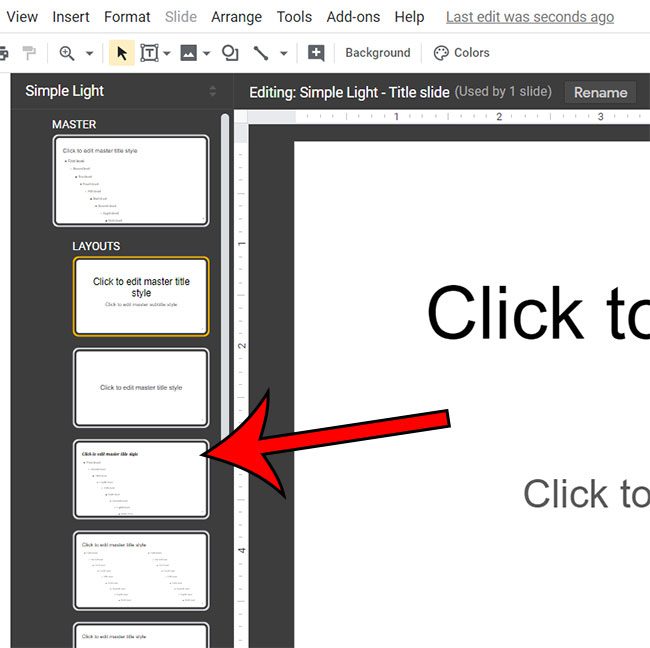Open 'Last edit was seconds ago' link
This screenshot has width=650, height=648.
tap(530, 17)
